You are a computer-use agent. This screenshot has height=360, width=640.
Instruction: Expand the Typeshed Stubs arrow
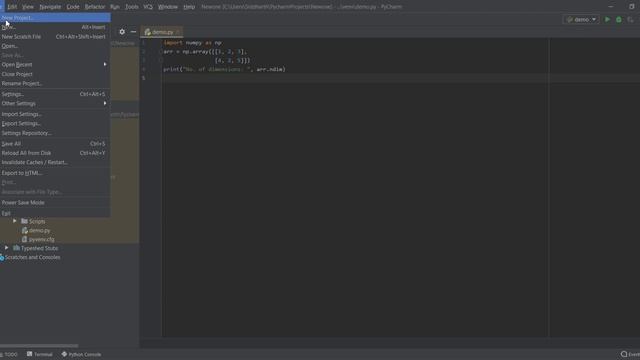tap(7, 248)
